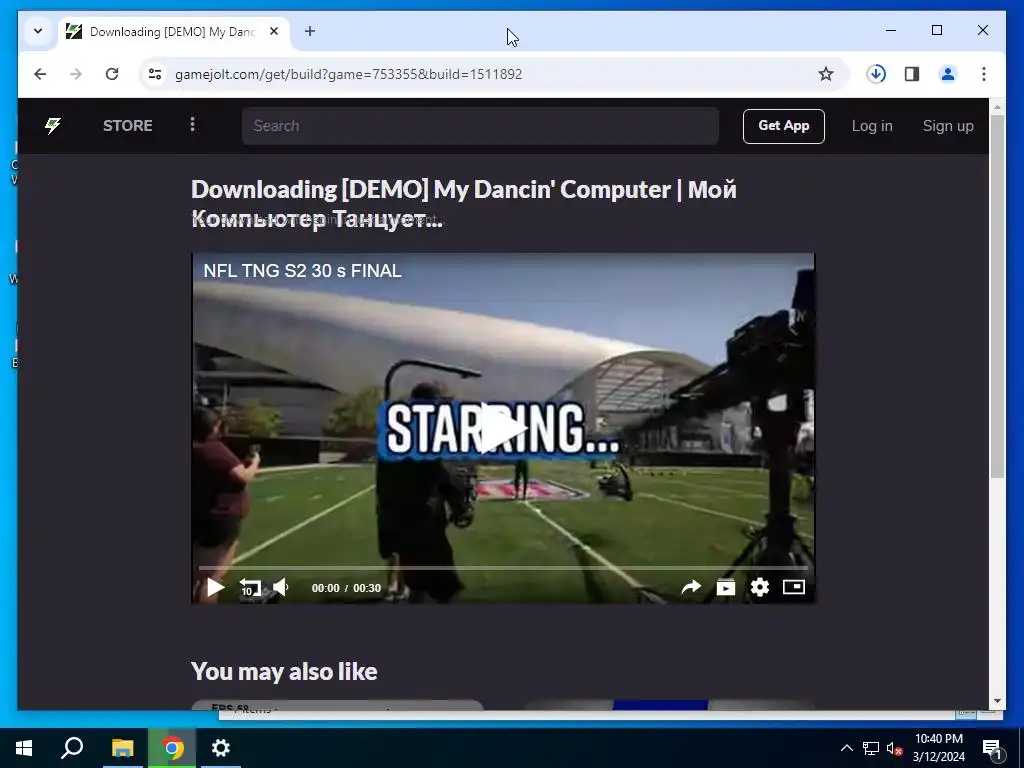1024x768 pixels.
Task: Open the Chrome profile menu
Action: 948,74
